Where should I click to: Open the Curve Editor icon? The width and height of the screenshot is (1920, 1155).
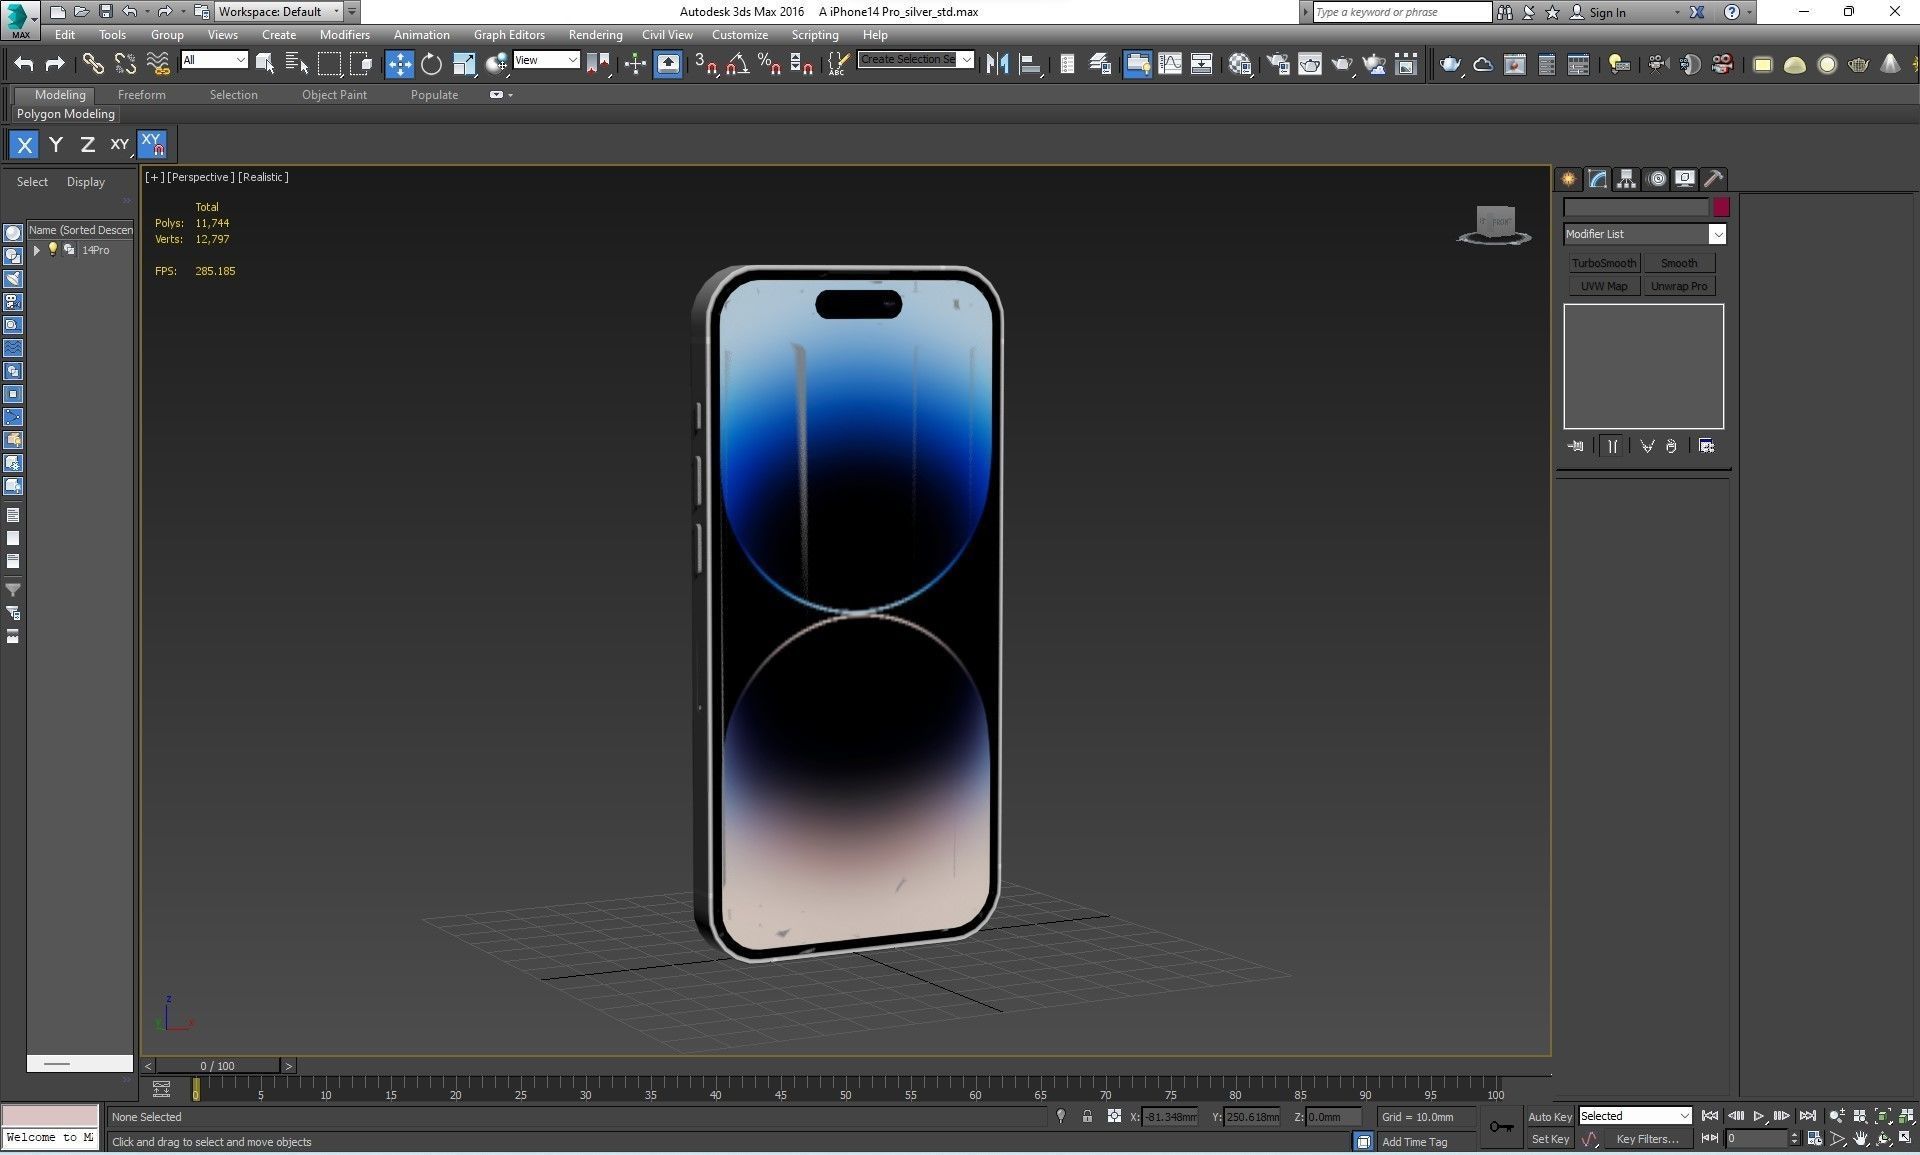[x=1169, y=64]
